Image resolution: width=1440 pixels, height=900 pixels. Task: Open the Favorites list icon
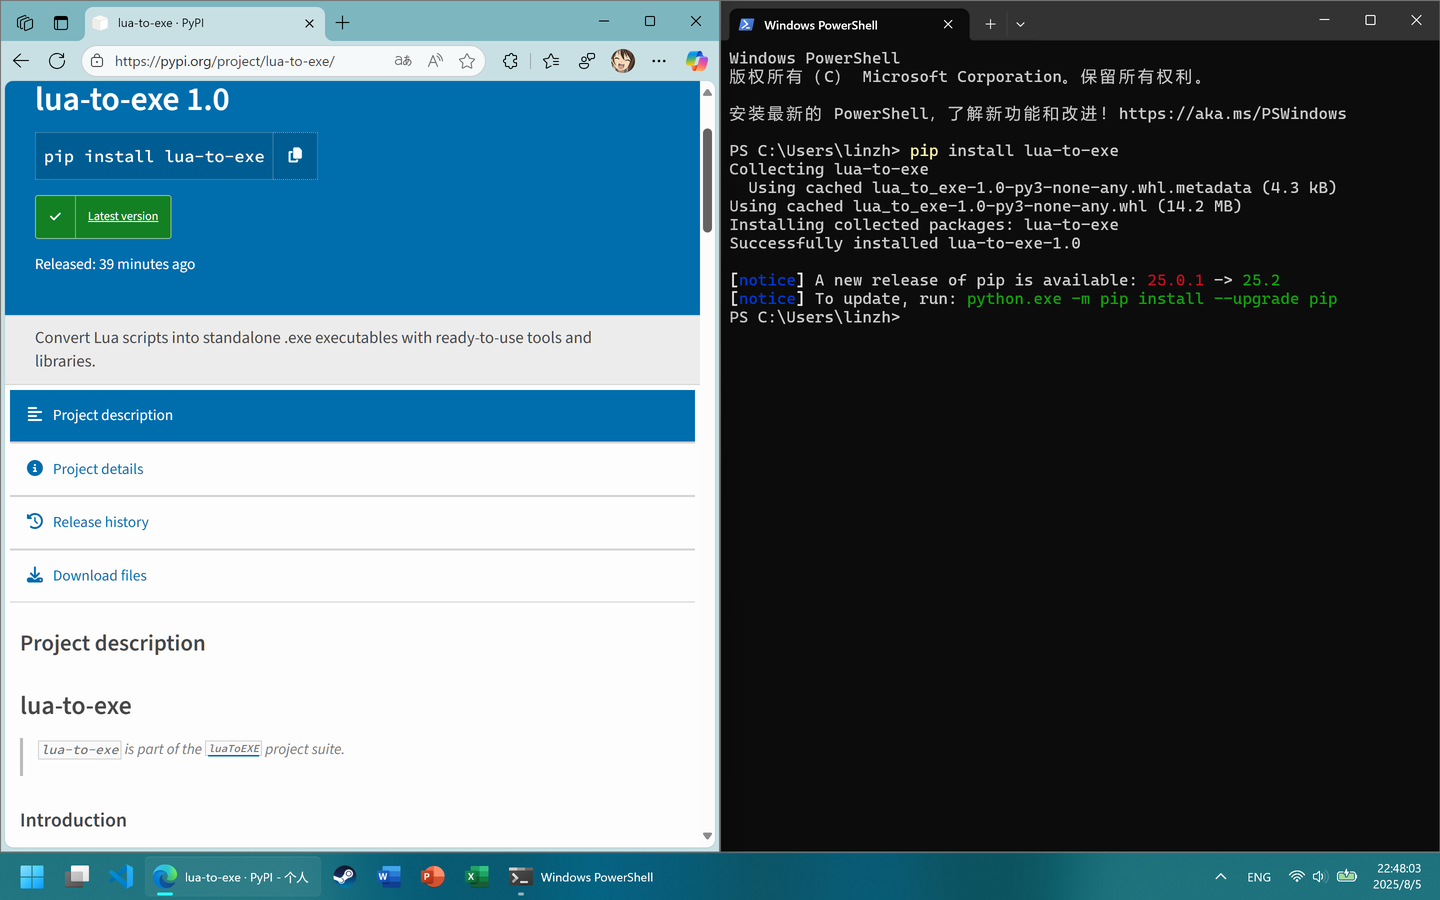(551, 61)
